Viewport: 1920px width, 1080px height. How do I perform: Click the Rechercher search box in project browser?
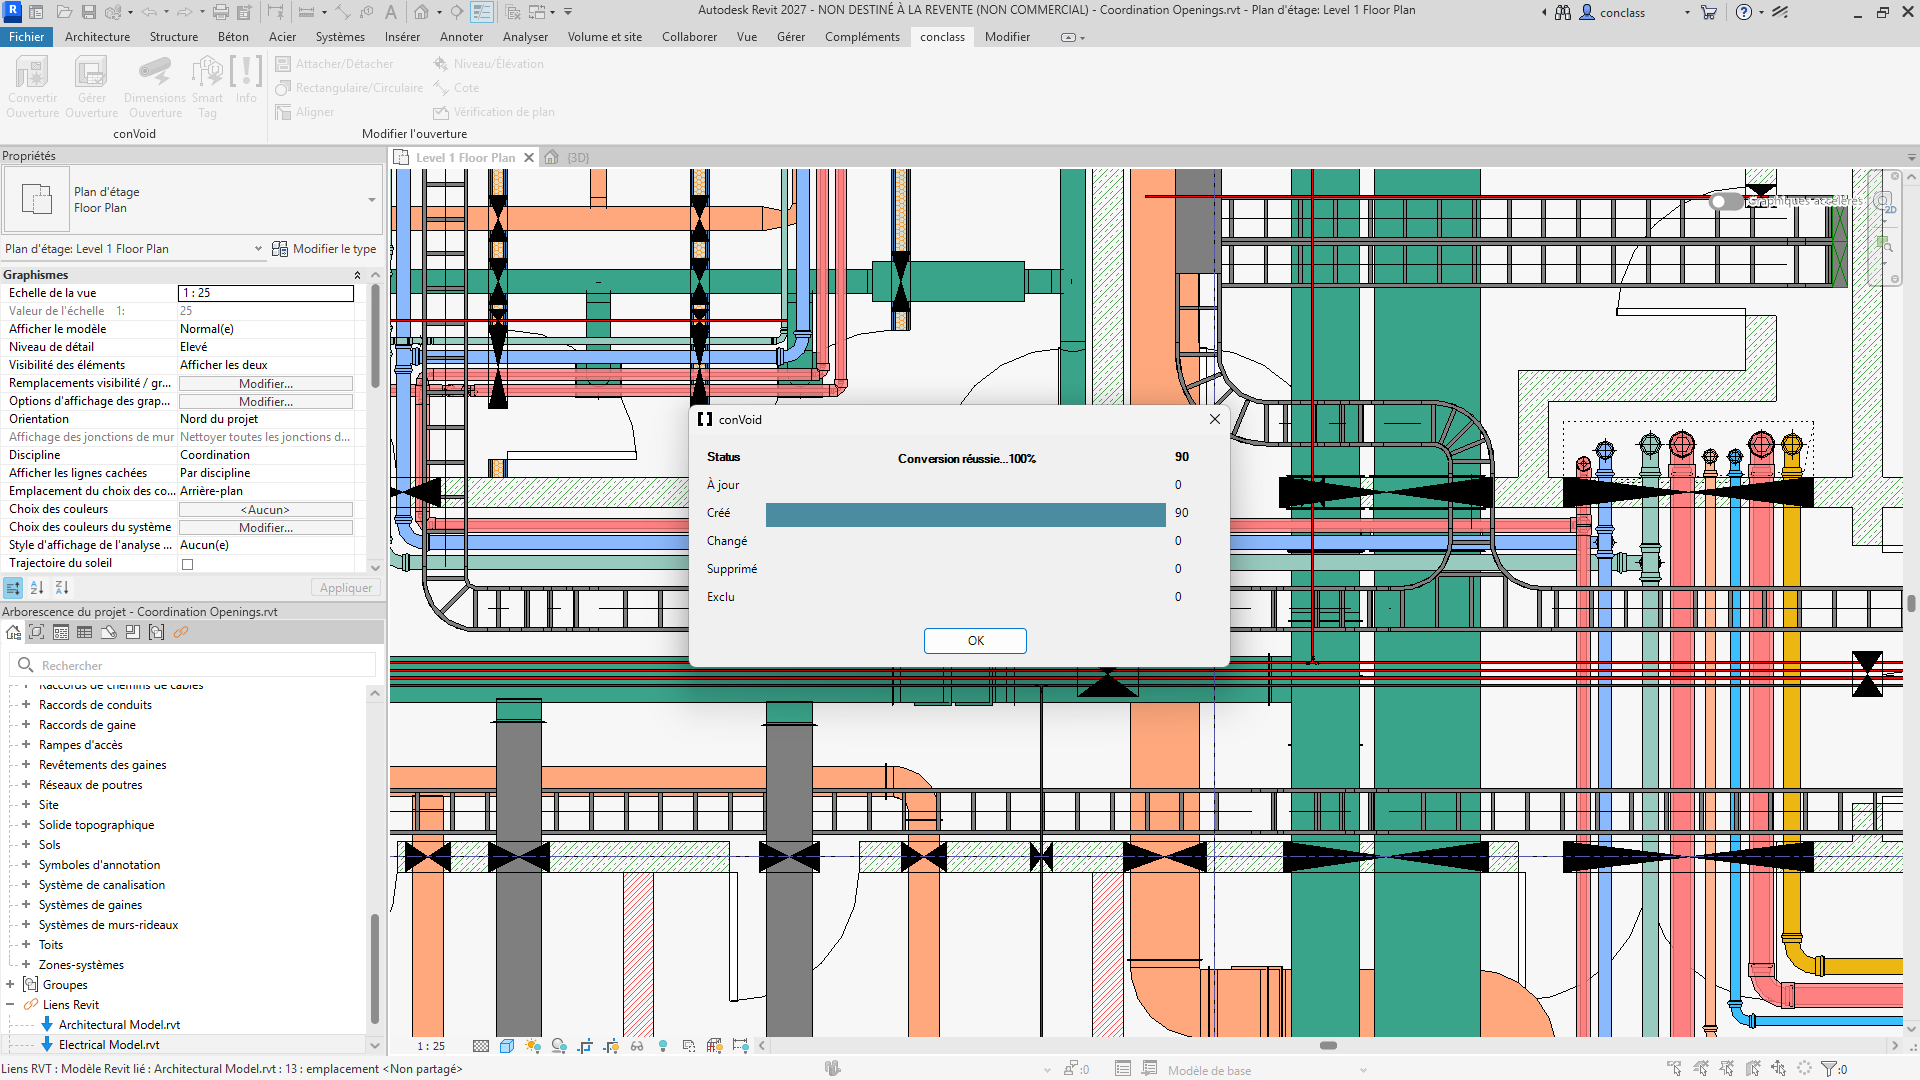pyautogui.click(x=194, y=666)
